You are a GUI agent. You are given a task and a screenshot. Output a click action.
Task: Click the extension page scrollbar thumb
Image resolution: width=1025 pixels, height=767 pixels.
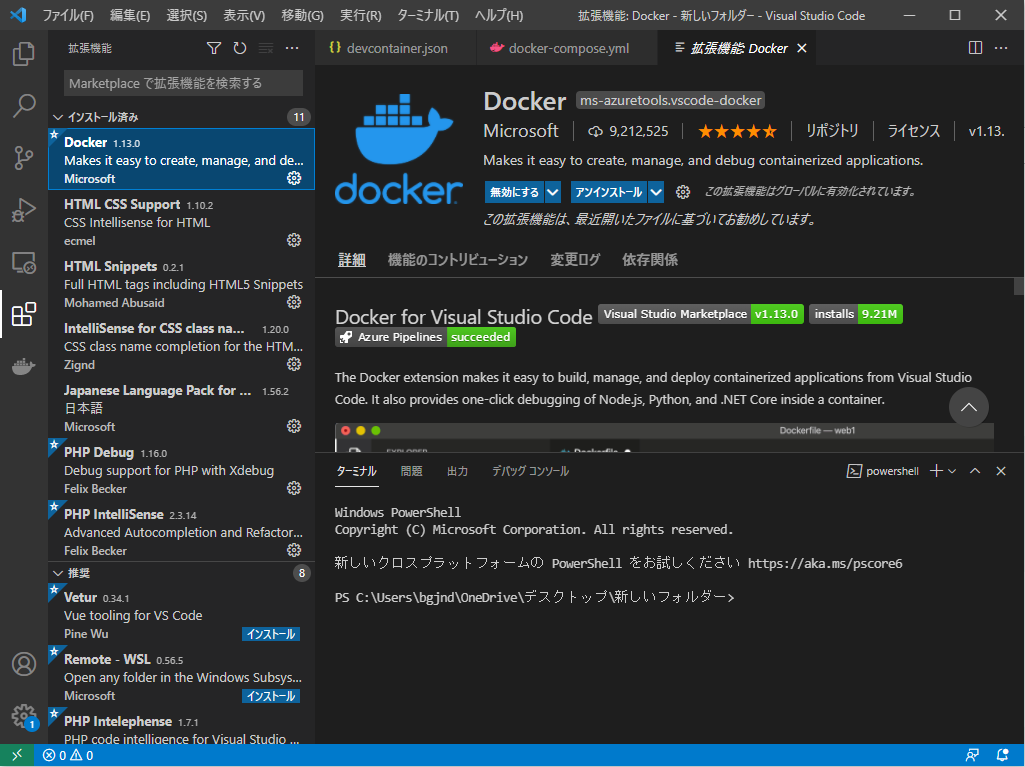tap(1018, 286)
